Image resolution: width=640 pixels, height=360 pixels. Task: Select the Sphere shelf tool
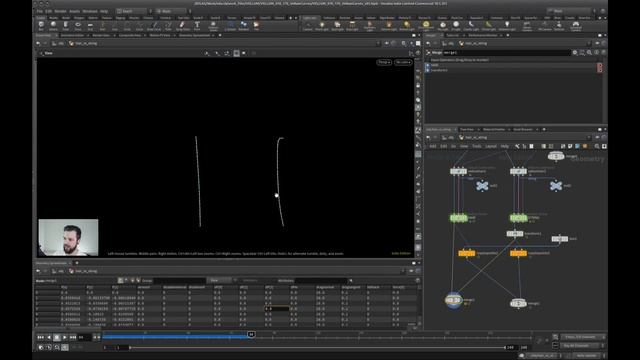coord(53,26)
